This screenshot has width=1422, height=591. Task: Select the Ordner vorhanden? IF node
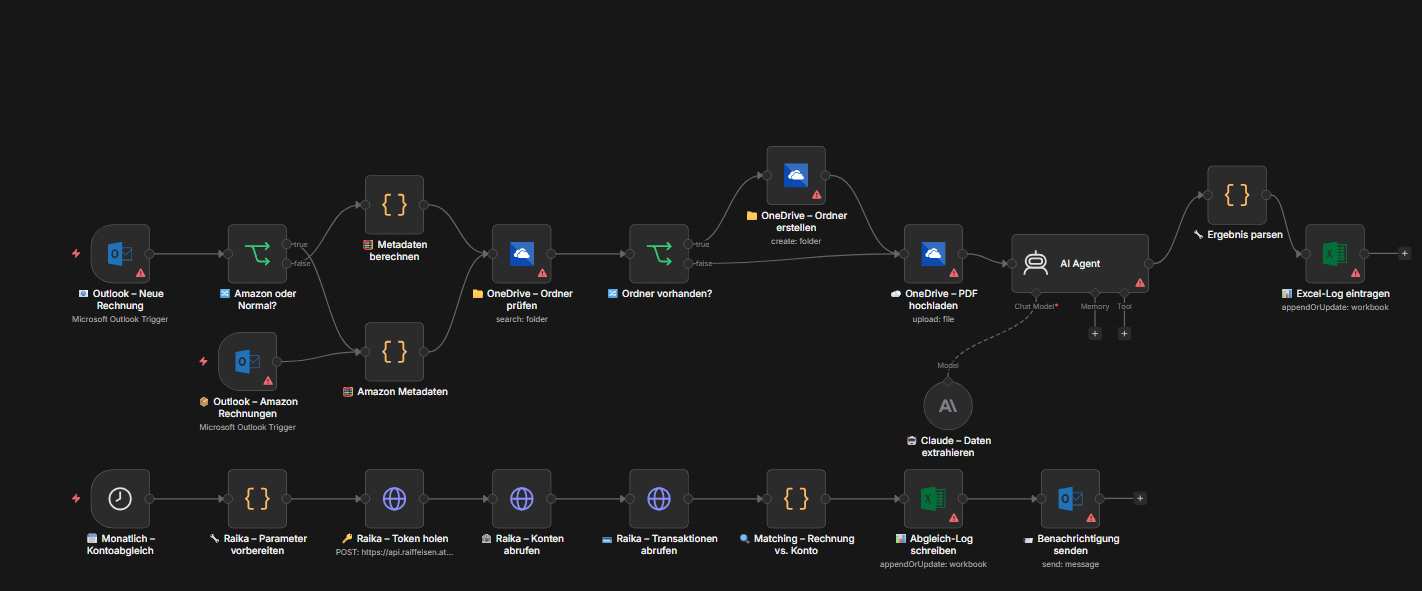659,253
